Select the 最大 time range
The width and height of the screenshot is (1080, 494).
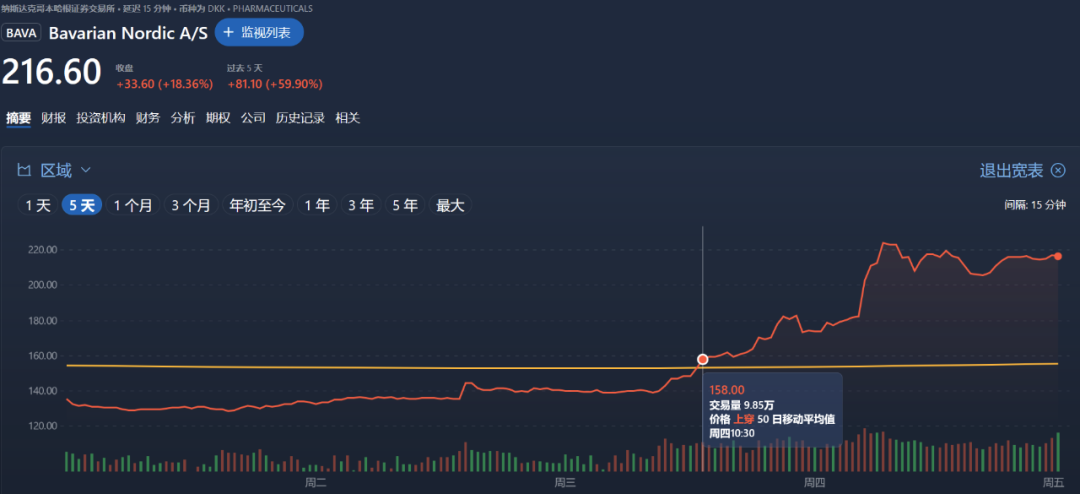(450, 205)
